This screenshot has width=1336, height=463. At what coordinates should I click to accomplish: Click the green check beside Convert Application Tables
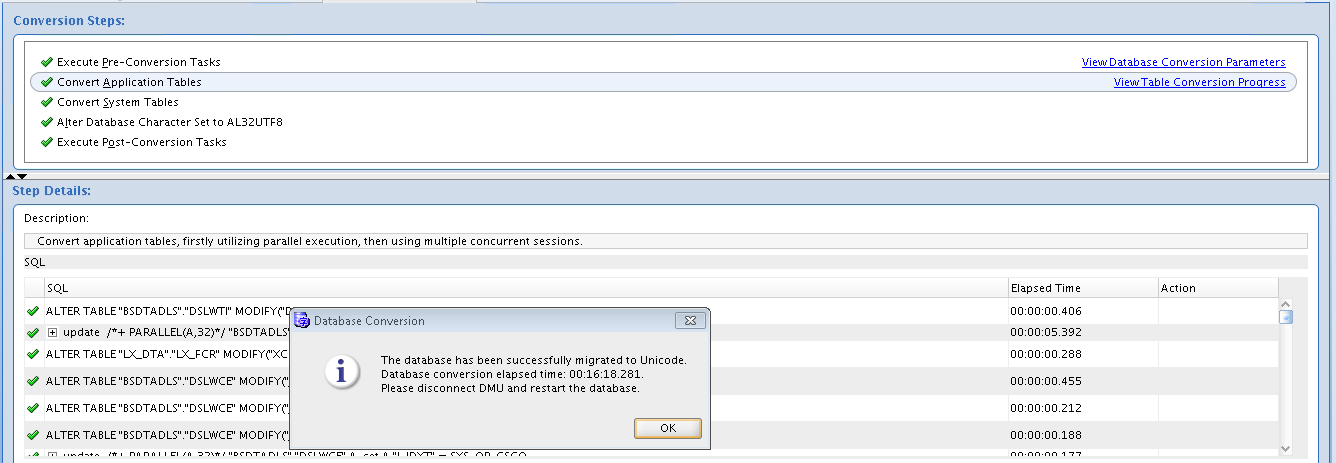[46, 82]
